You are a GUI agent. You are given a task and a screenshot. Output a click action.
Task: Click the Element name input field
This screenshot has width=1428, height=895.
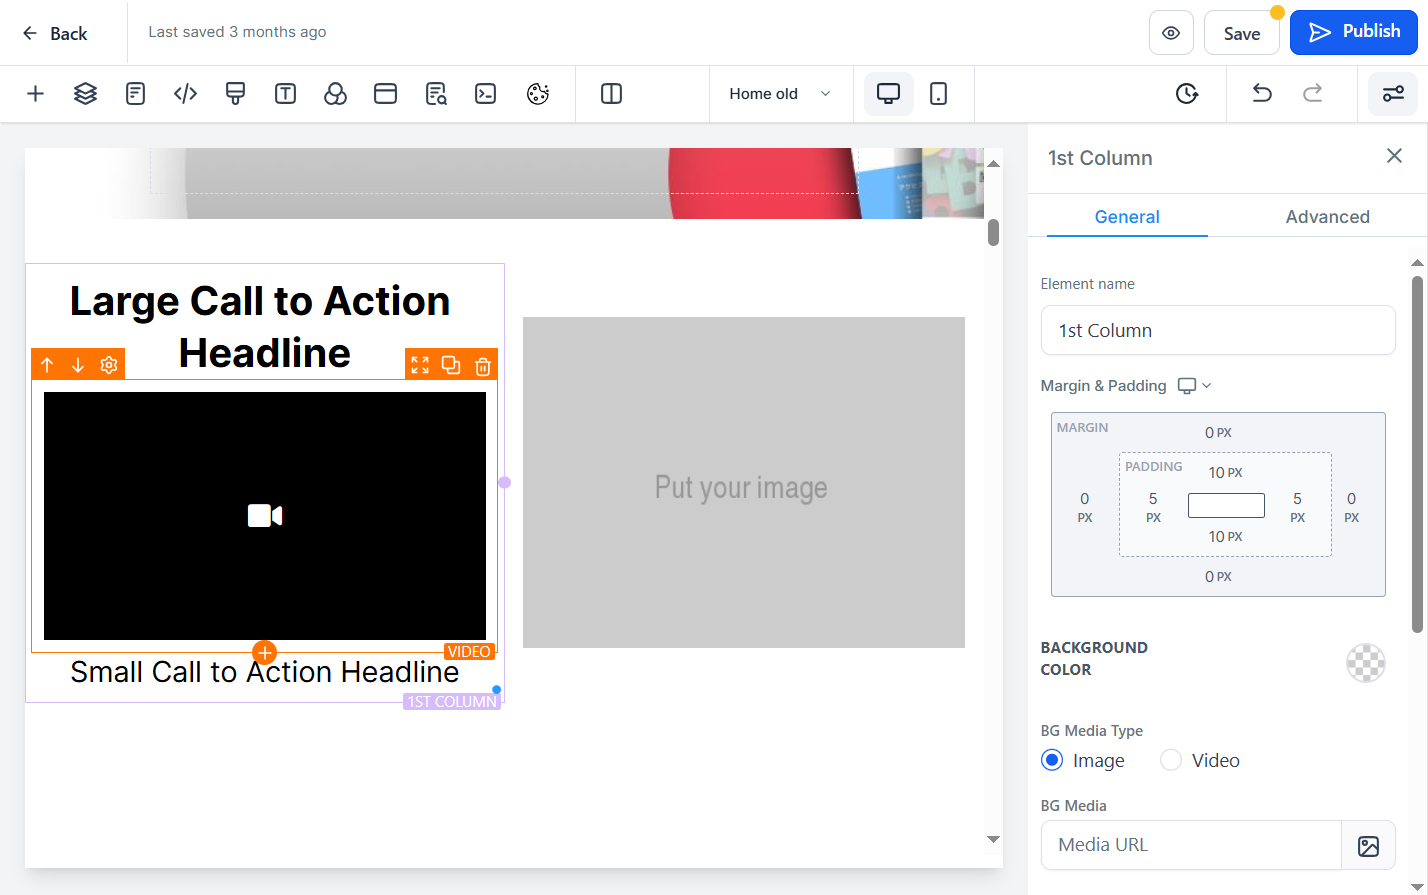(1218, 330)
